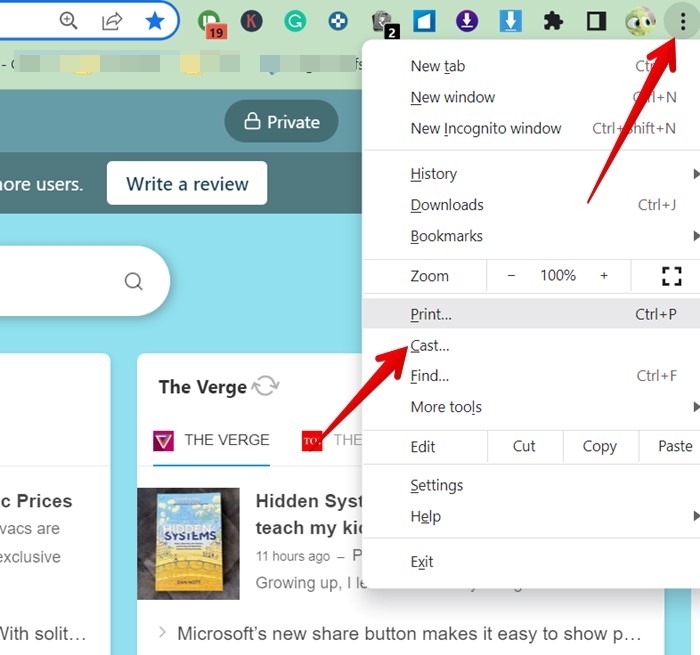Image resolution: width=700 pixels, height=655 pixels.
Task: Open the Hidden Systems book thumbnail
Action: click(188, 543)
